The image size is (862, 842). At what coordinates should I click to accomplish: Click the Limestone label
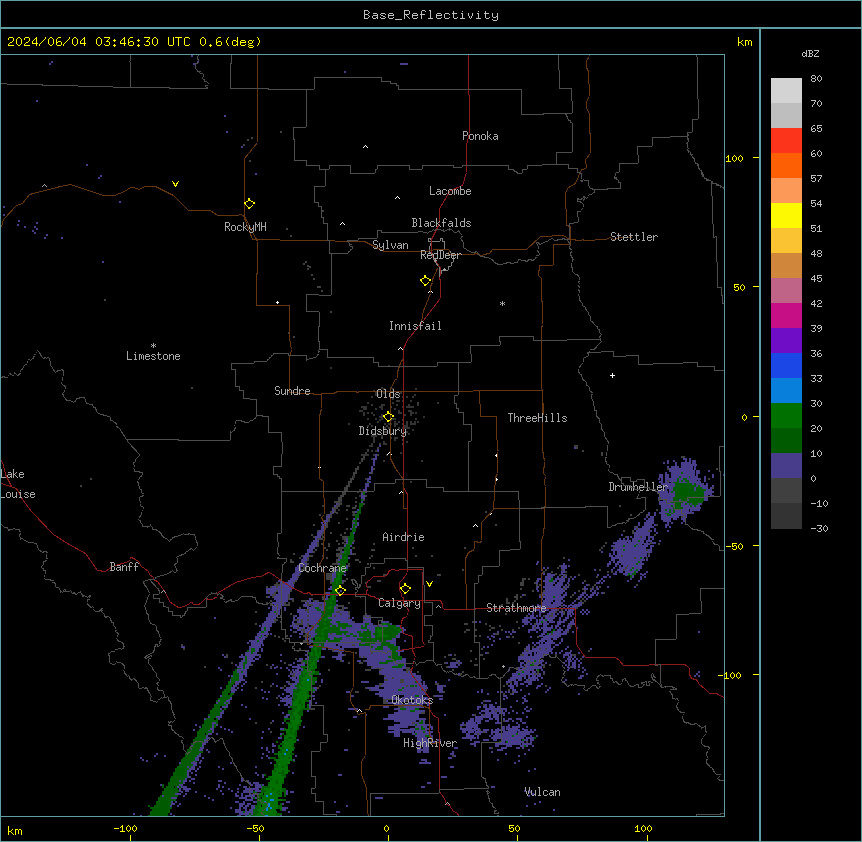153,356
